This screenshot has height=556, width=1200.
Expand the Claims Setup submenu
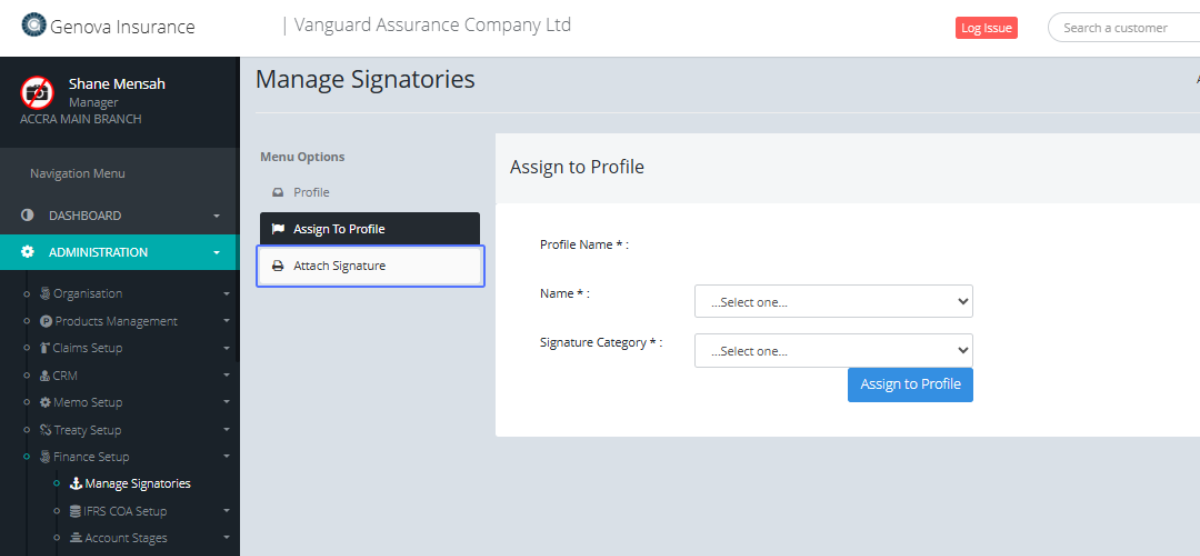pos(226,348)
